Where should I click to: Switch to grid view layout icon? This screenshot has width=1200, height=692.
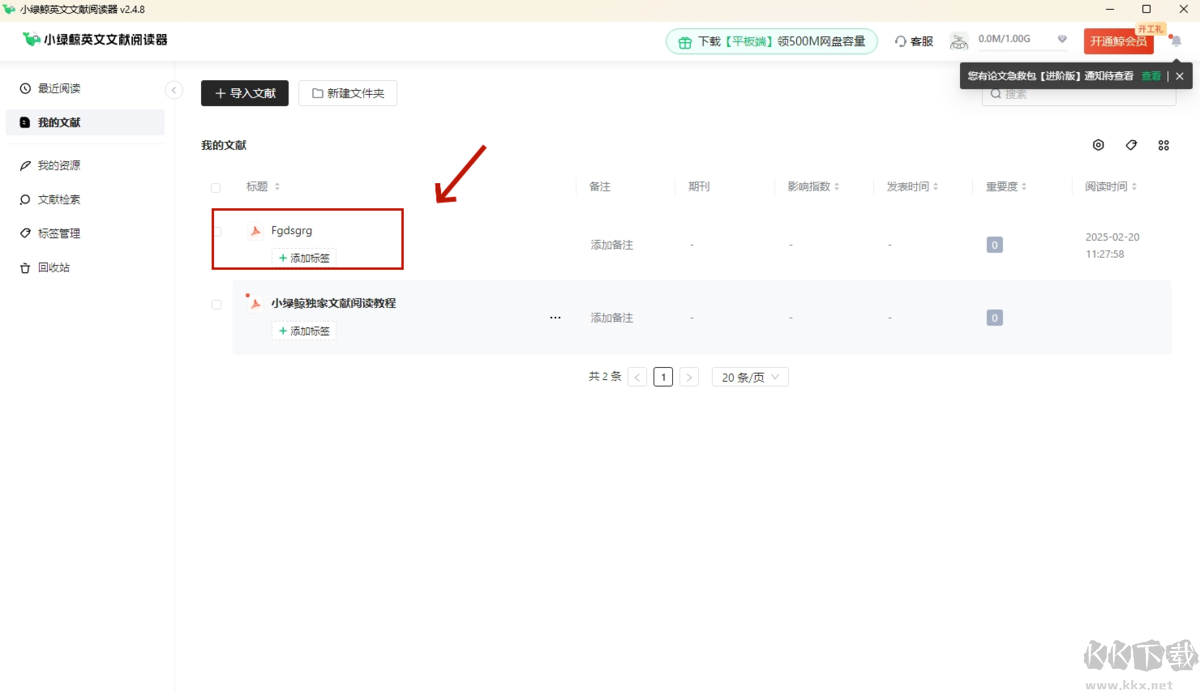click(x=1163, y=145)
